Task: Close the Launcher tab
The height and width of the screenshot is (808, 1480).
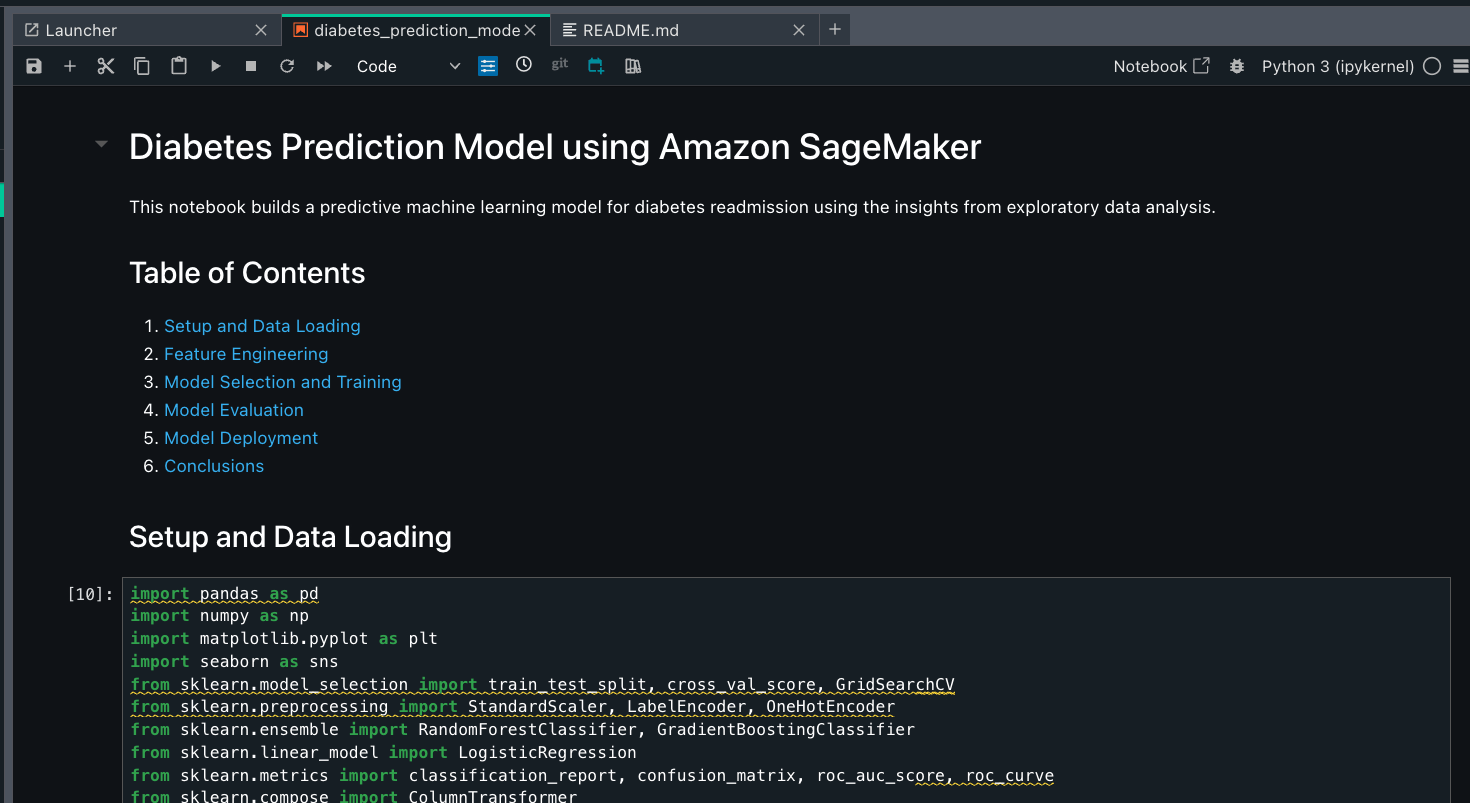Action: click(x=261, y=30)
